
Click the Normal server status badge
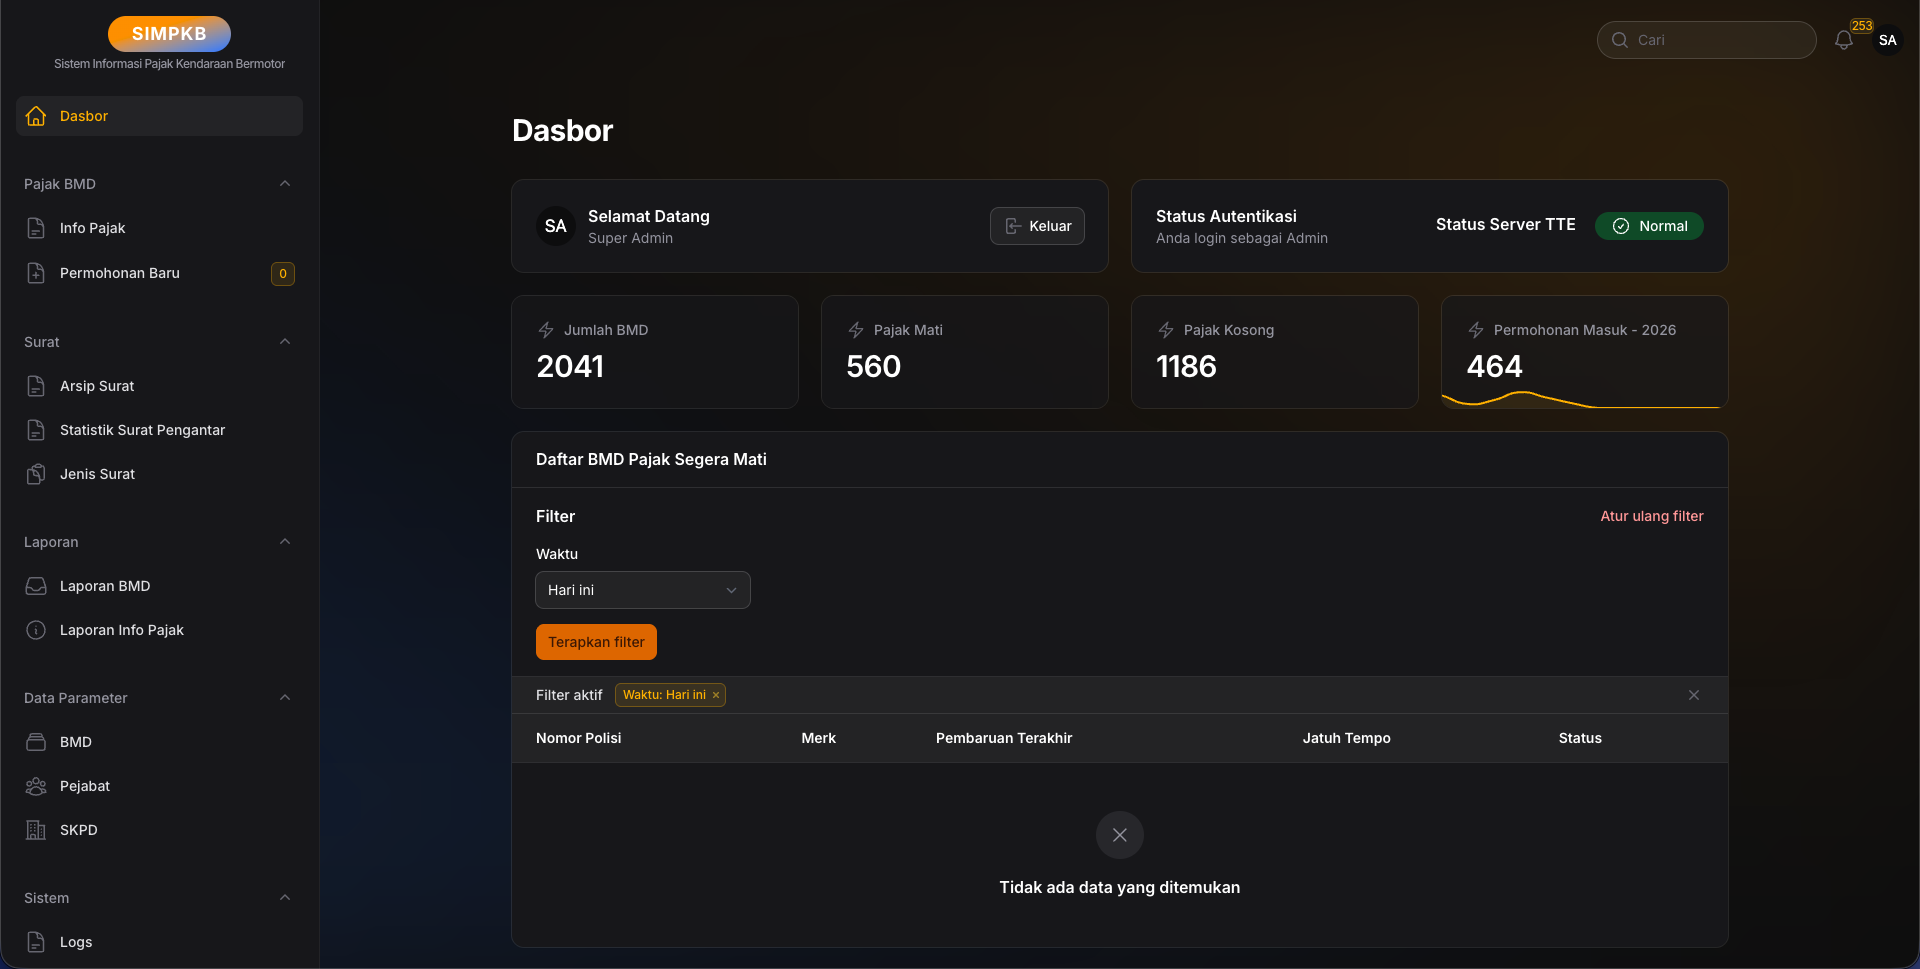tap(1649, 226)
